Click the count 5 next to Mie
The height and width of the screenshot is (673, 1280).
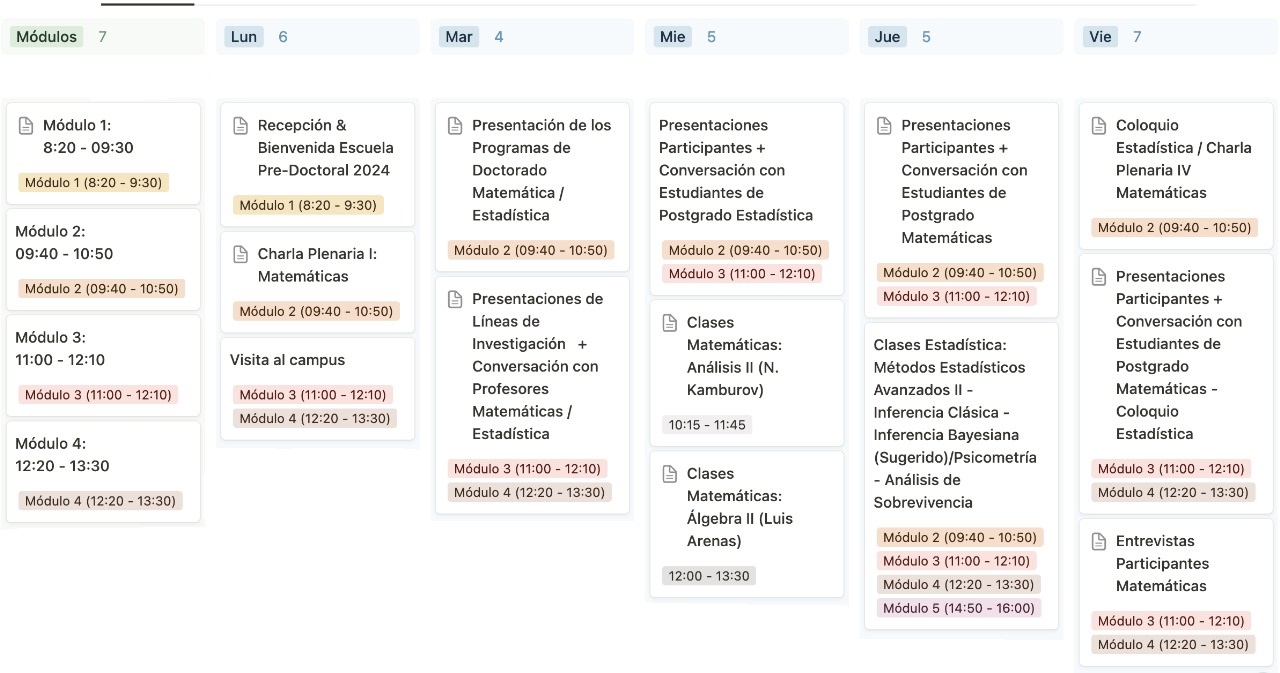point(711,37)
